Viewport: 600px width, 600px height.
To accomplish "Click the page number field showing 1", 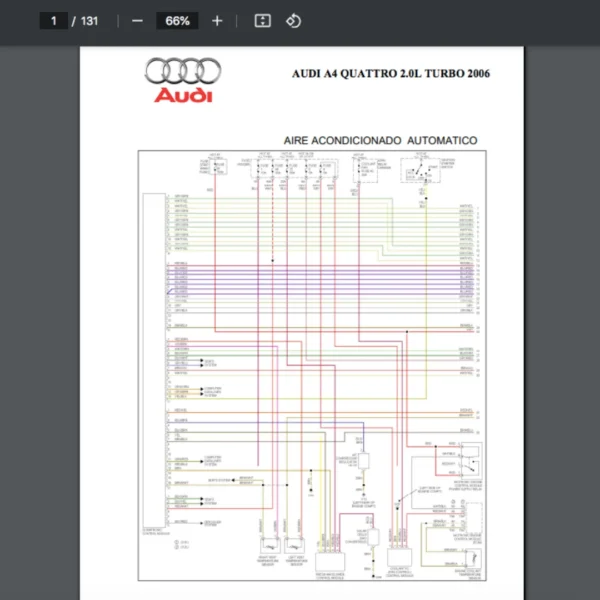I will point(54,21).
